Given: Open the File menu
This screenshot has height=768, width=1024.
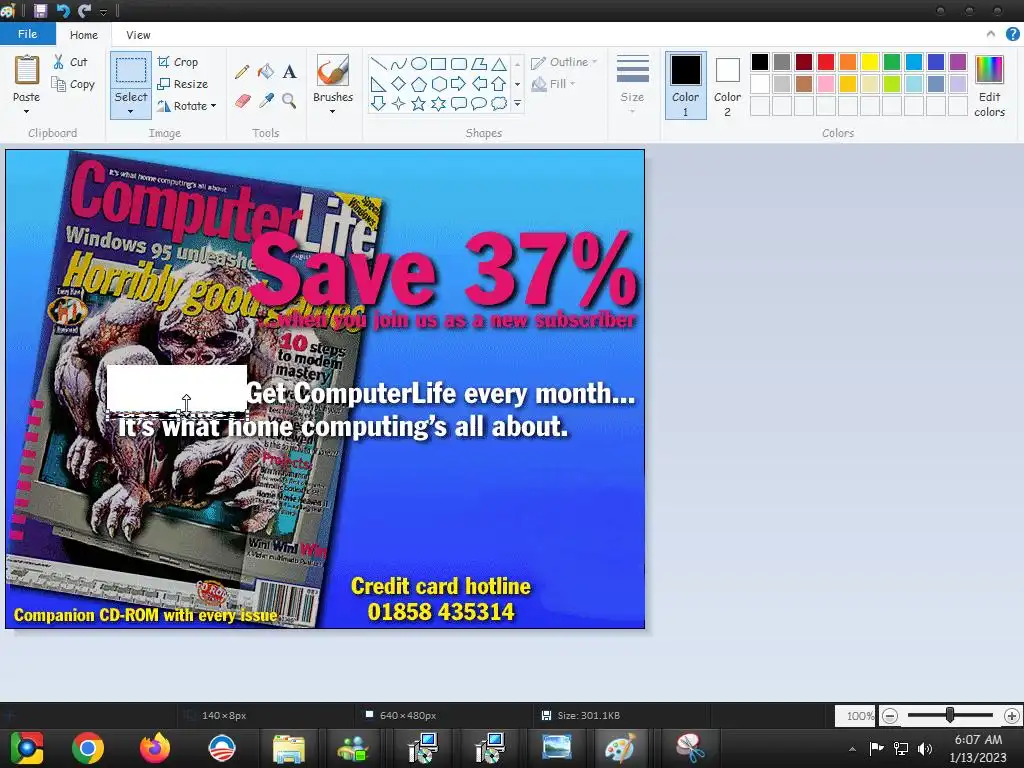Looking at the screenshot, I should pos(27,34).
